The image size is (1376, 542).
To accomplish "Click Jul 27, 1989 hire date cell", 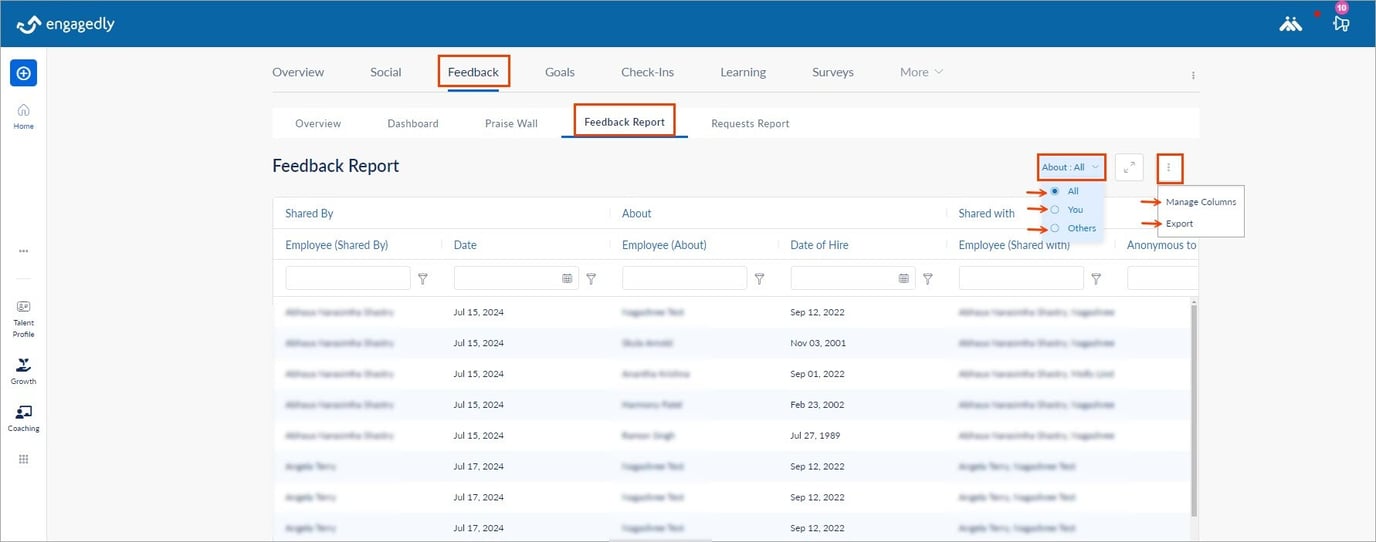I will pyautogui.click(x=815, y=436).
